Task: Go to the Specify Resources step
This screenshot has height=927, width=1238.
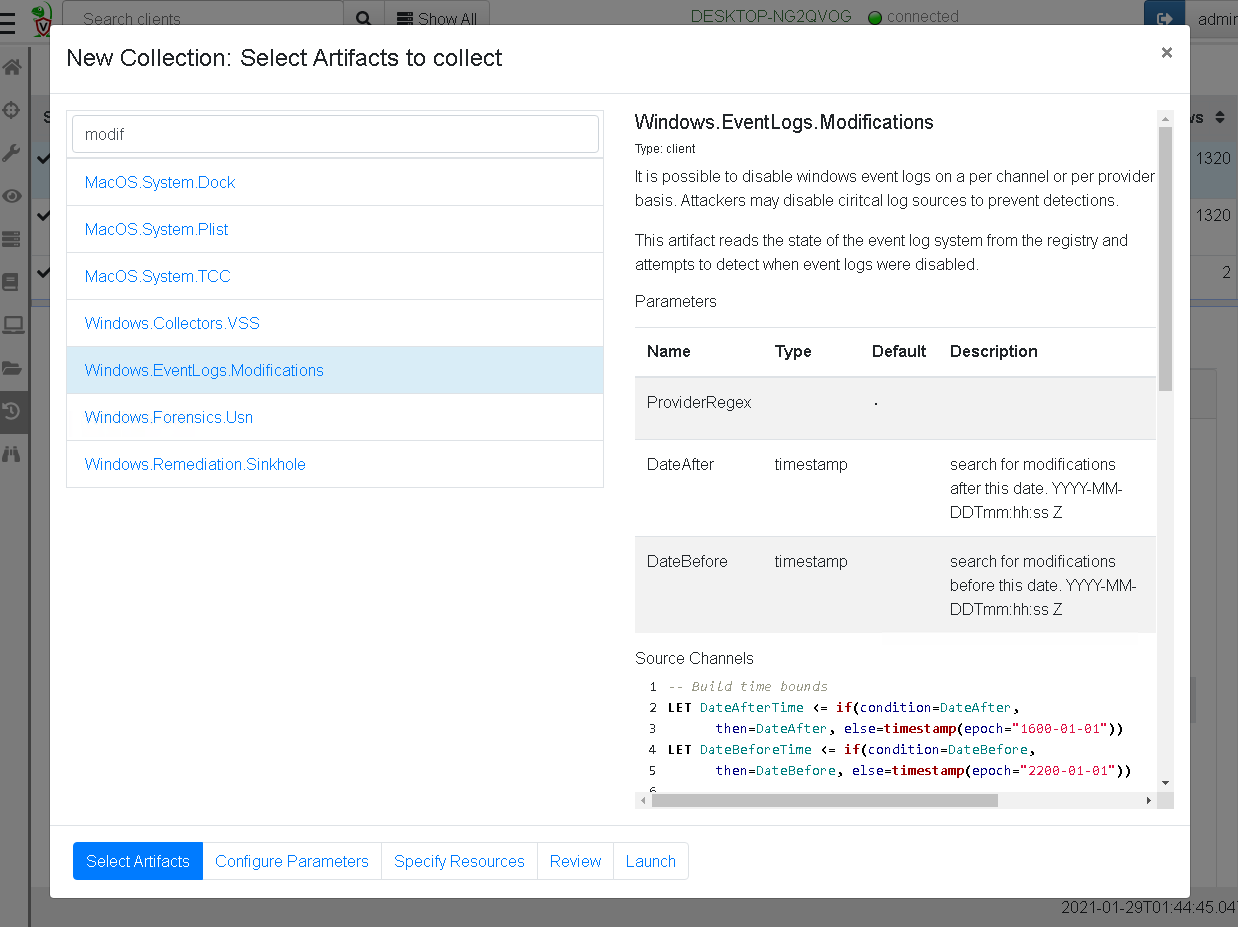Action: [459, 861]
